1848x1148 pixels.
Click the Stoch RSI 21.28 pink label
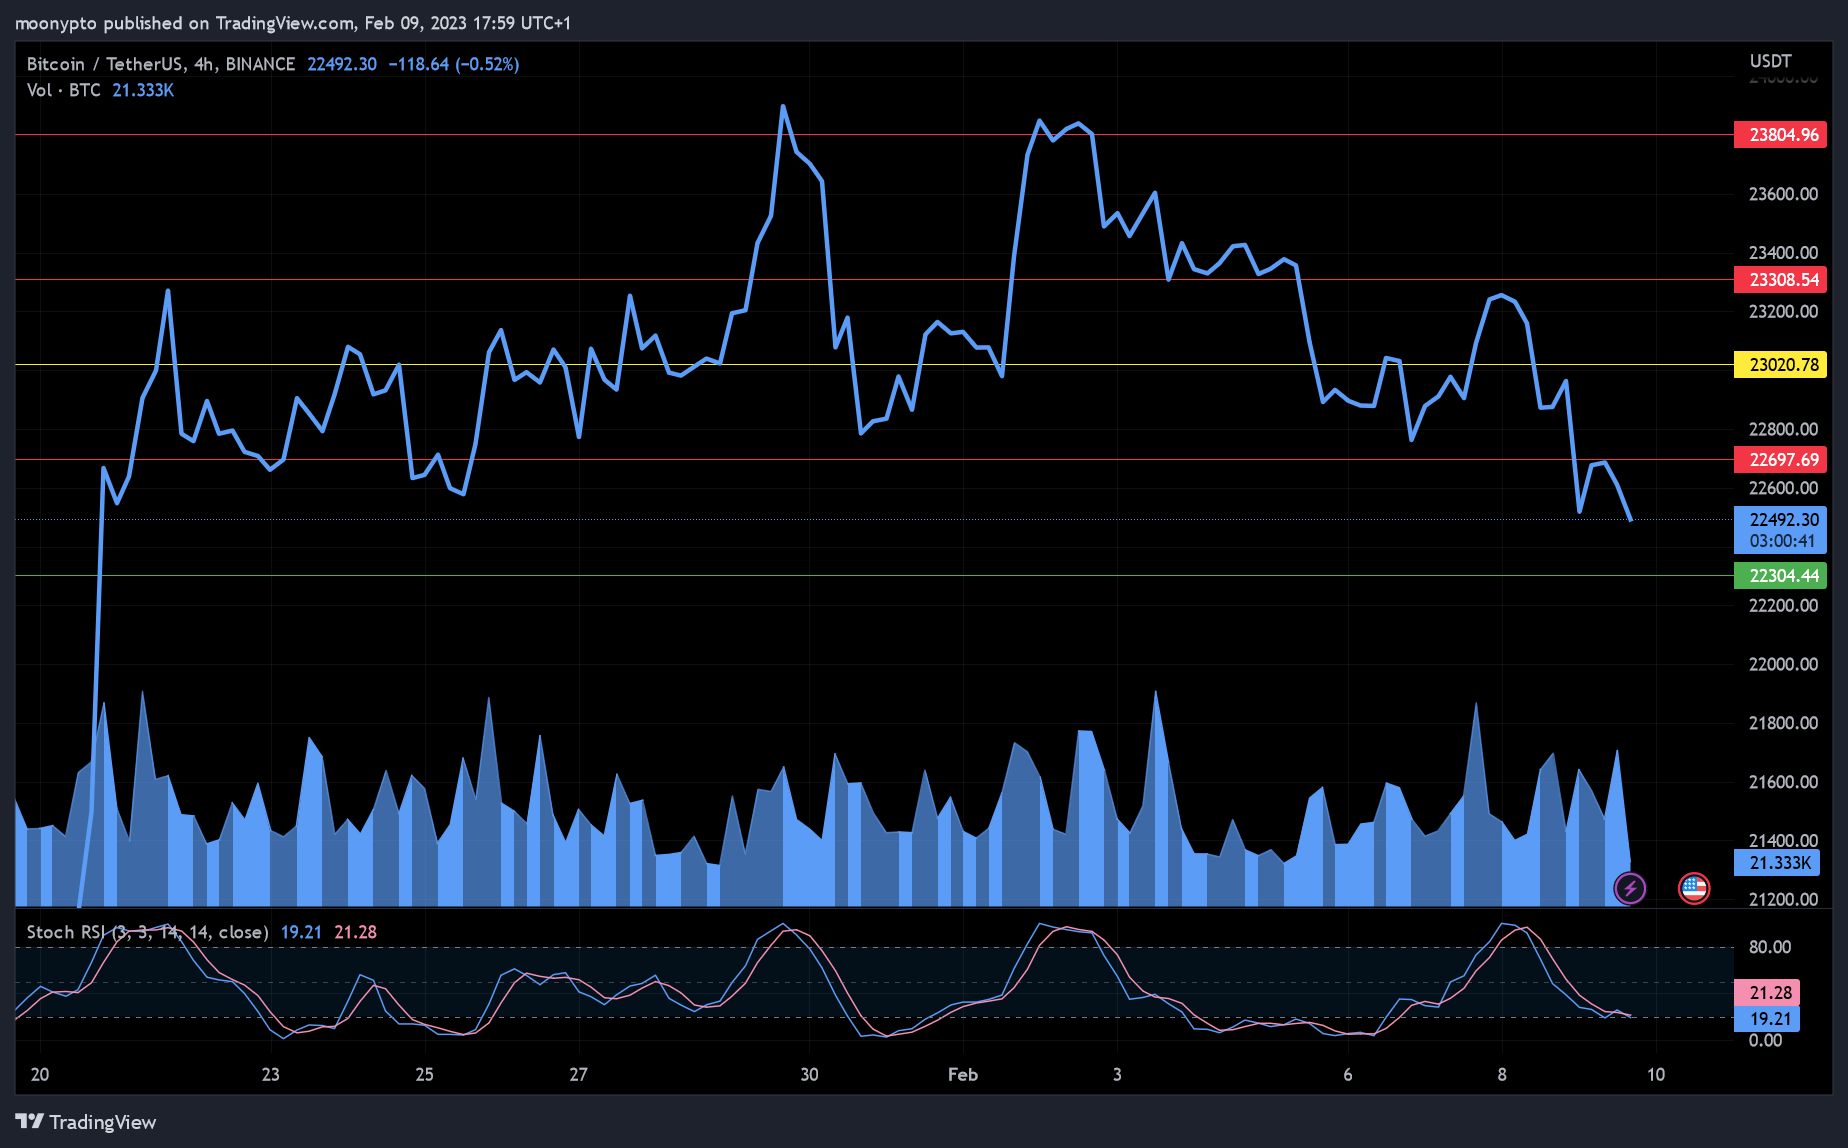1766,993
